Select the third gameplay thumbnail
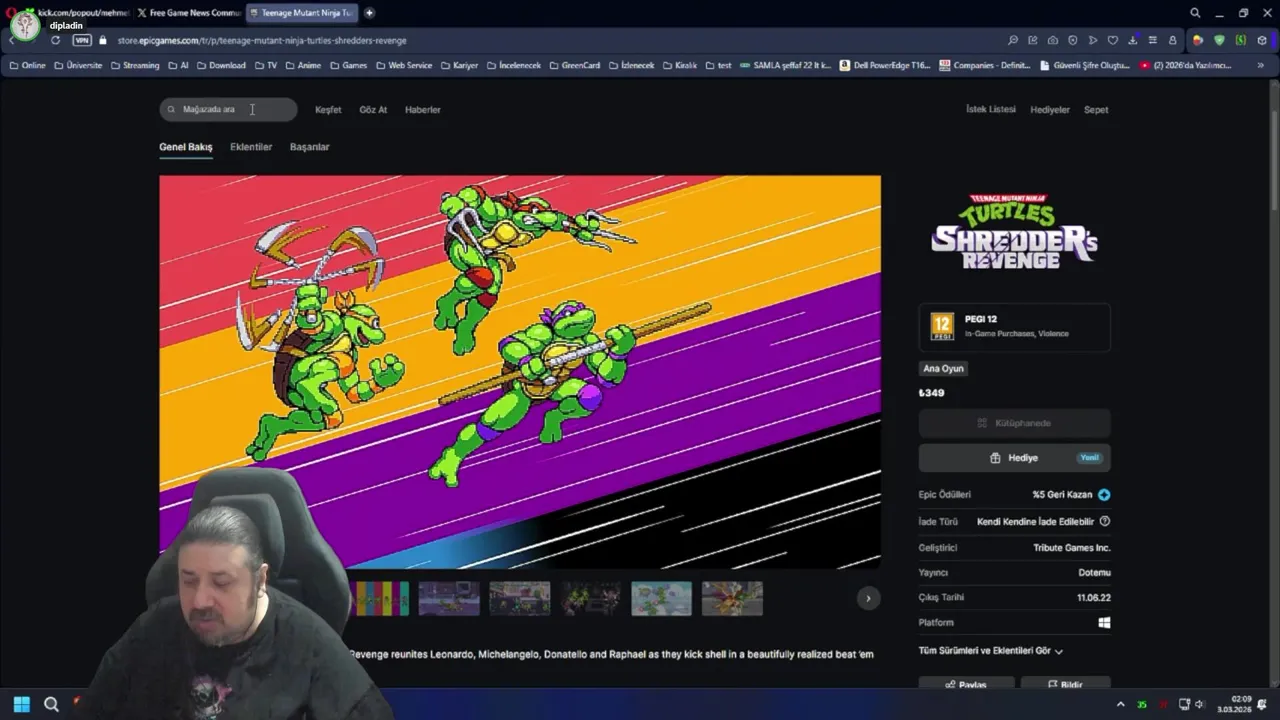Viewport: 1280px width, 720px height. point(520,598)
